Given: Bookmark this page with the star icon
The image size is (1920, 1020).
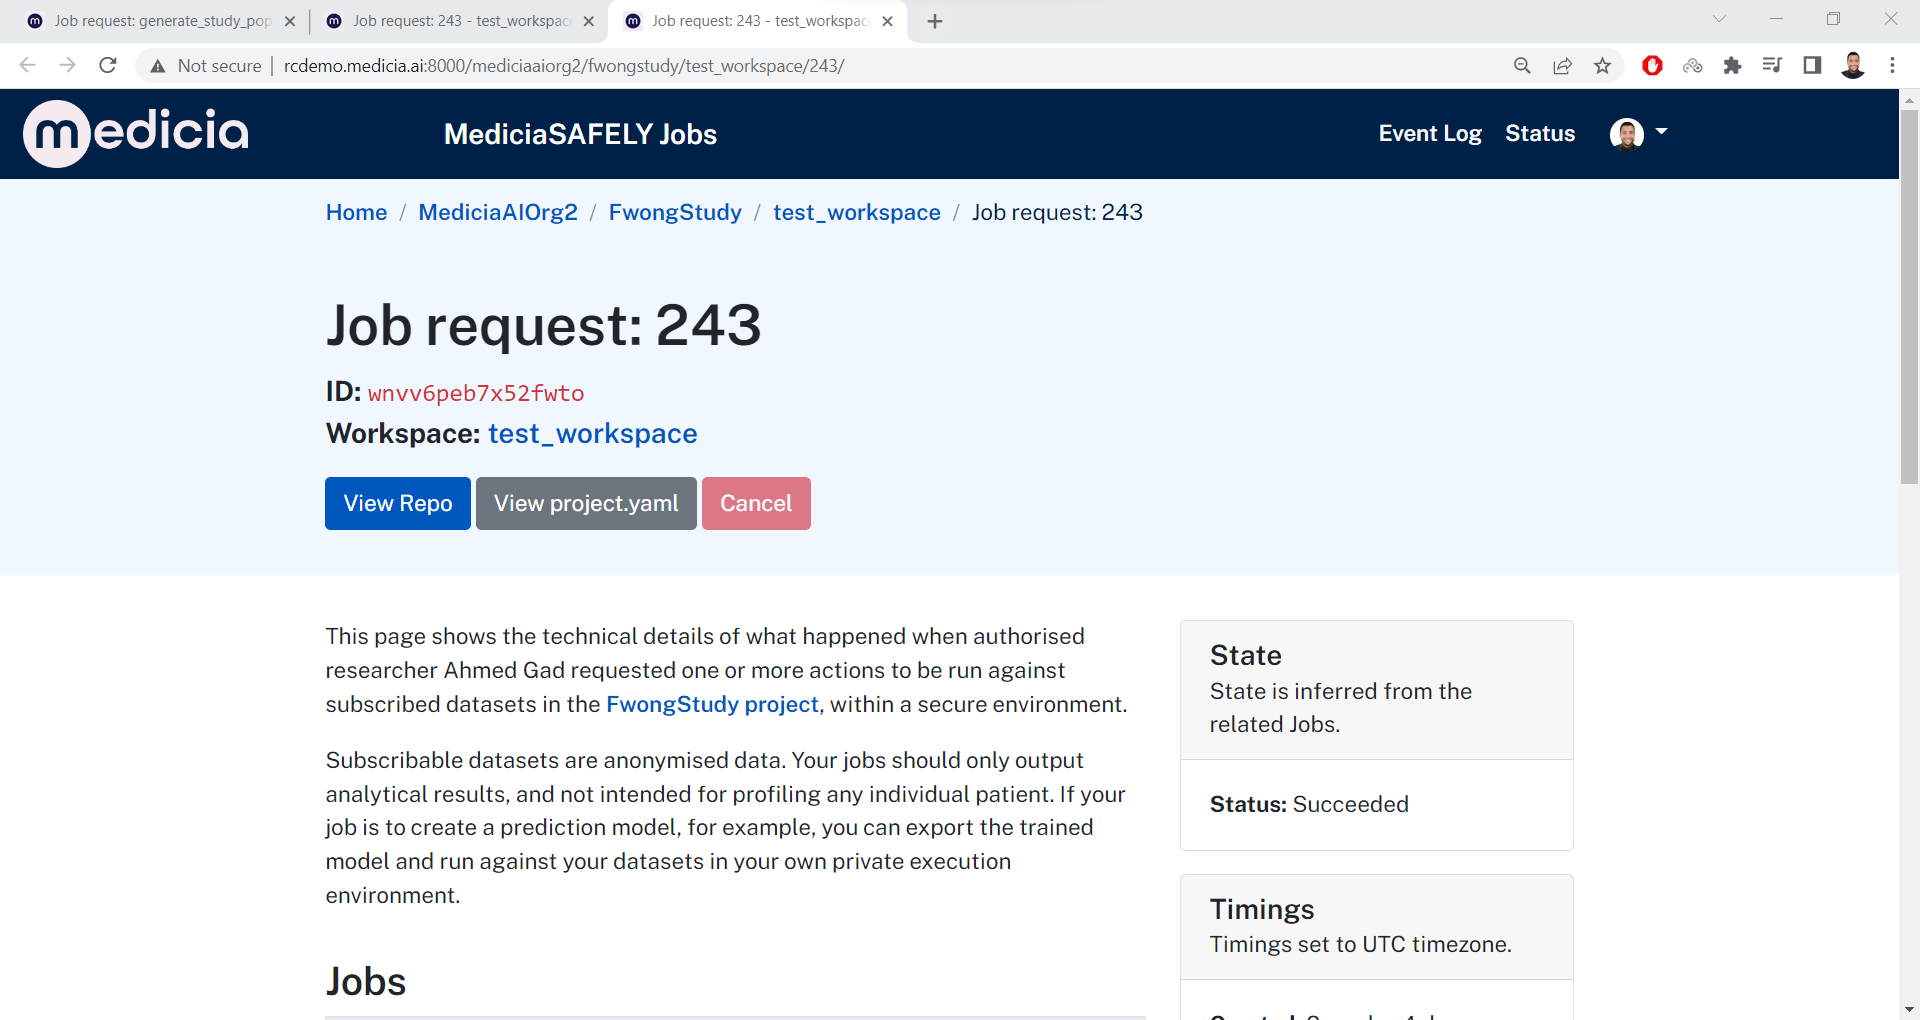Looking at the screenshot, I should tap(1602, 66).
